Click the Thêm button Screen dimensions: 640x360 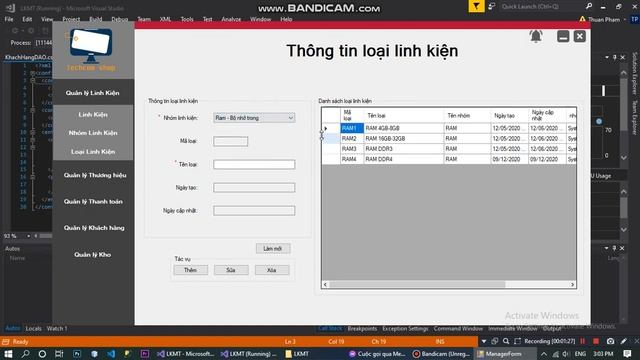click(190, 270)
